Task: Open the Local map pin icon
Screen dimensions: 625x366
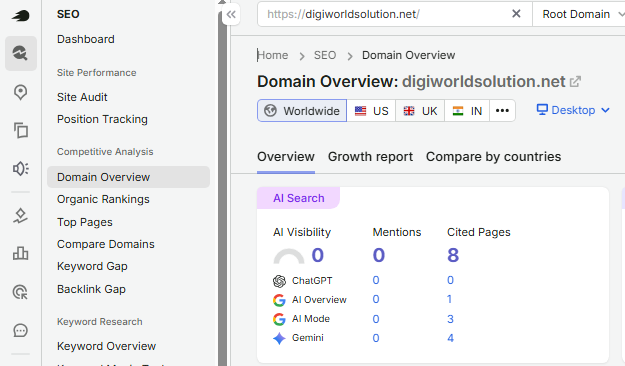Action: tap(21, 92)
